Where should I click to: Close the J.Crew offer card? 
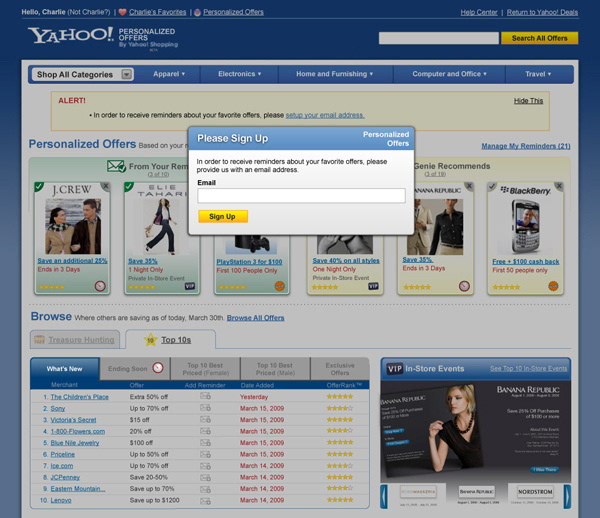click(106, 186)
